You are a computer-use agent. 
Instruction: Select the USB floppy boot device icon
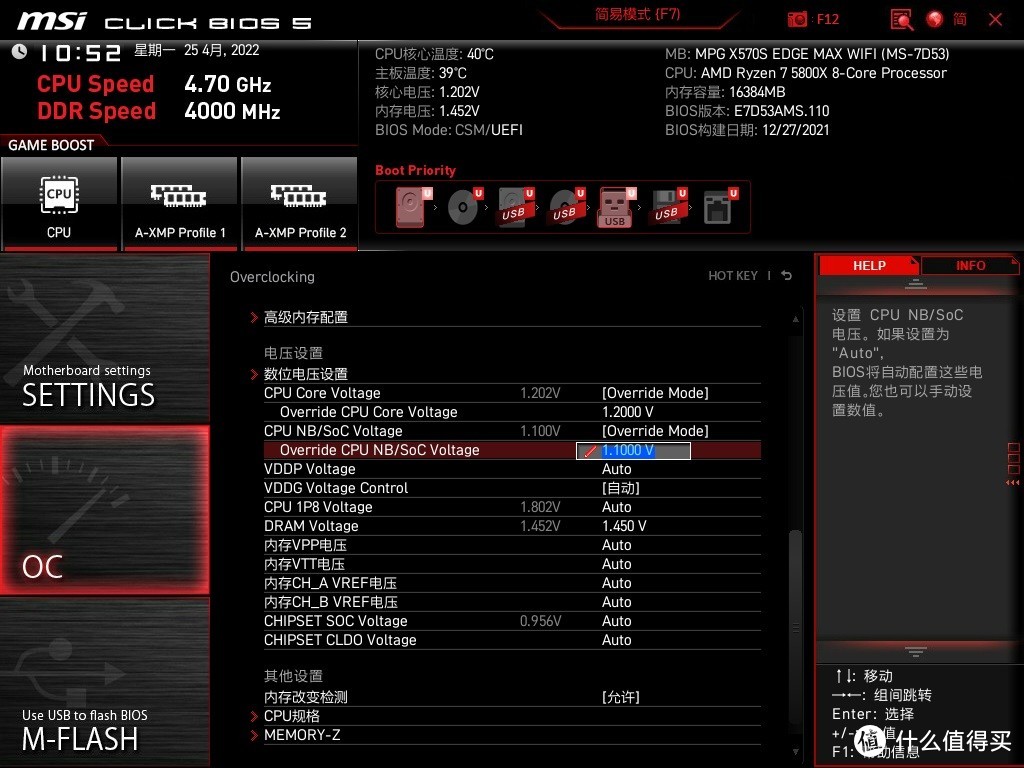point(668,206)
